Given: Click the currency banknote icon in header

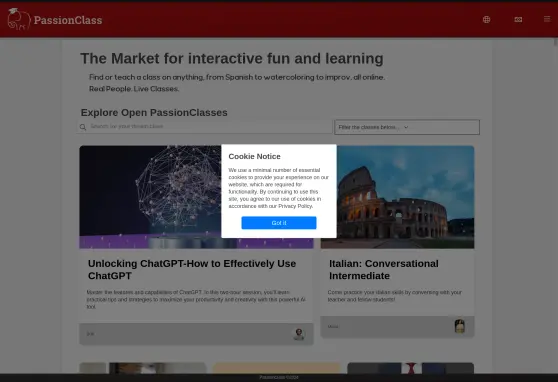Looking at the screenshot, I should pos(518,20).
